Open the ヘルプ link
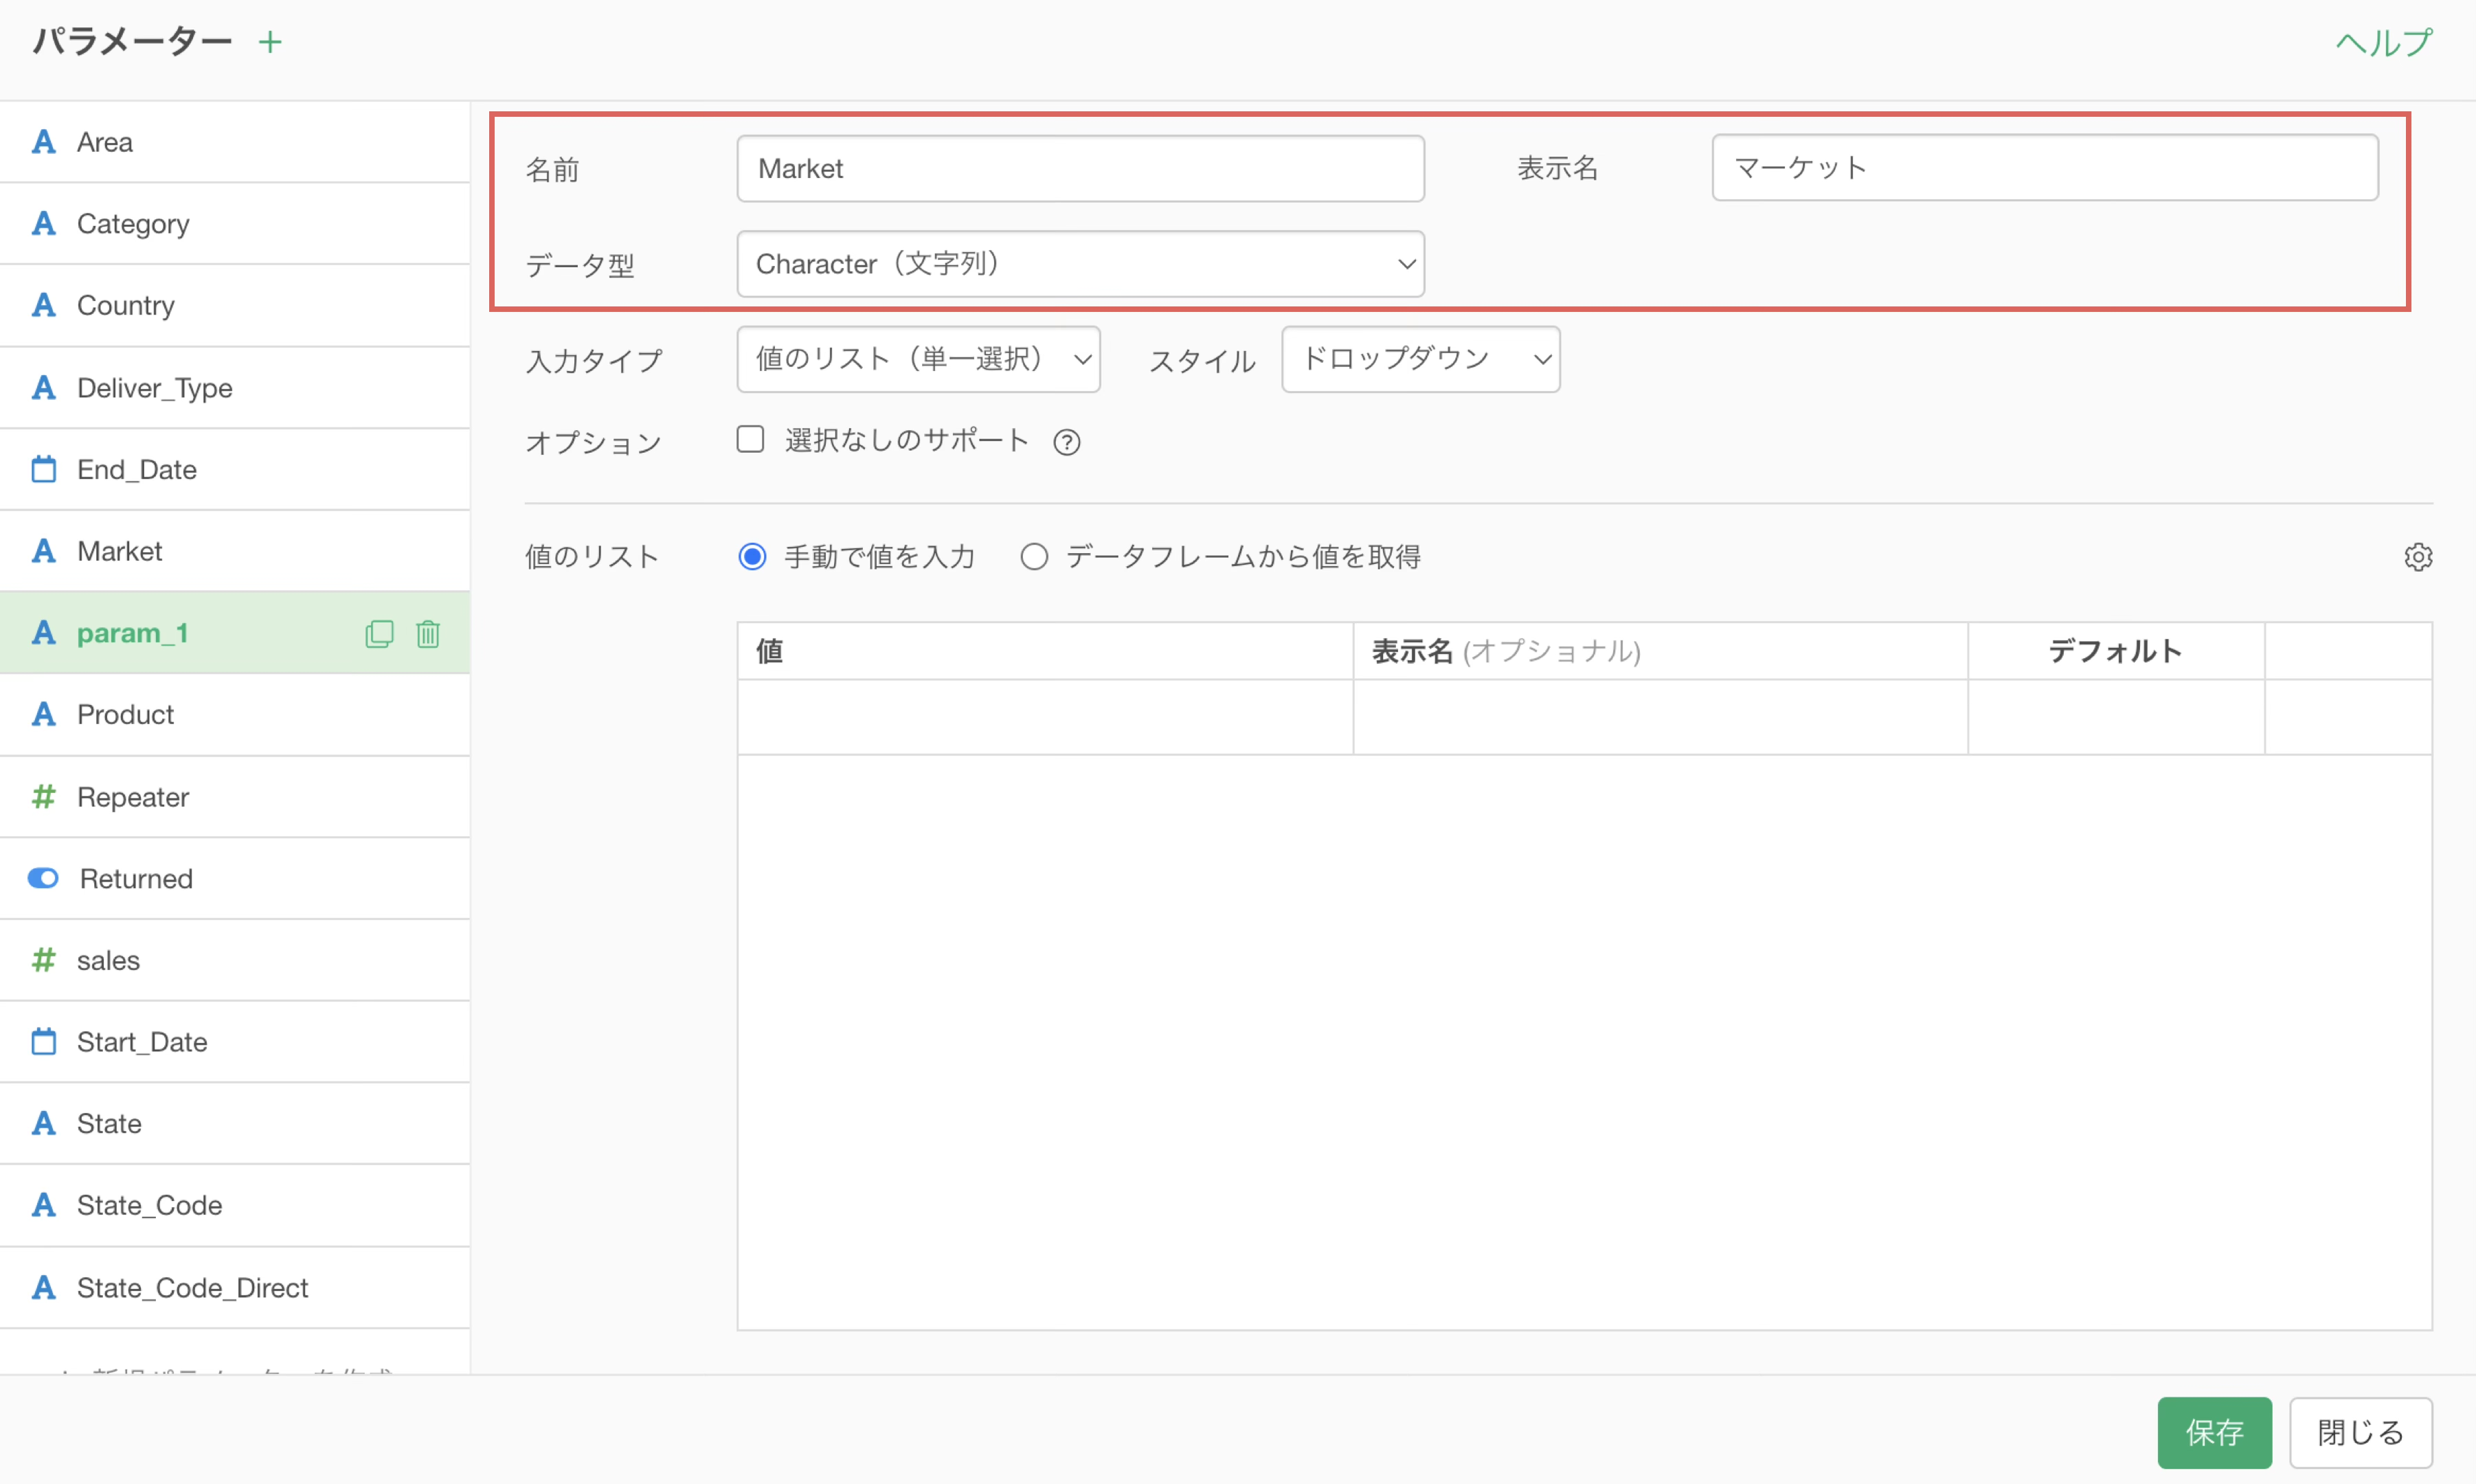Image resolution: width=2476 pixels, height=1484 pixels. pyautogui.click(x=2383, y=42)
